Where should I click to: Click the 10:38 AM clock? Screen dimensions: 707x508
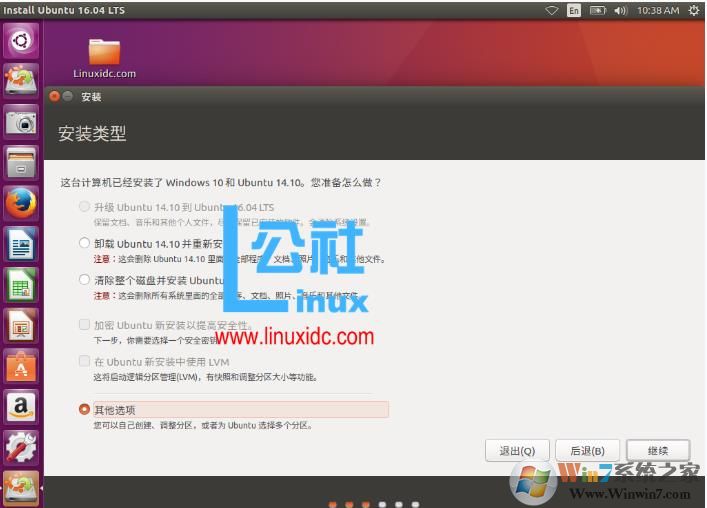658,10
